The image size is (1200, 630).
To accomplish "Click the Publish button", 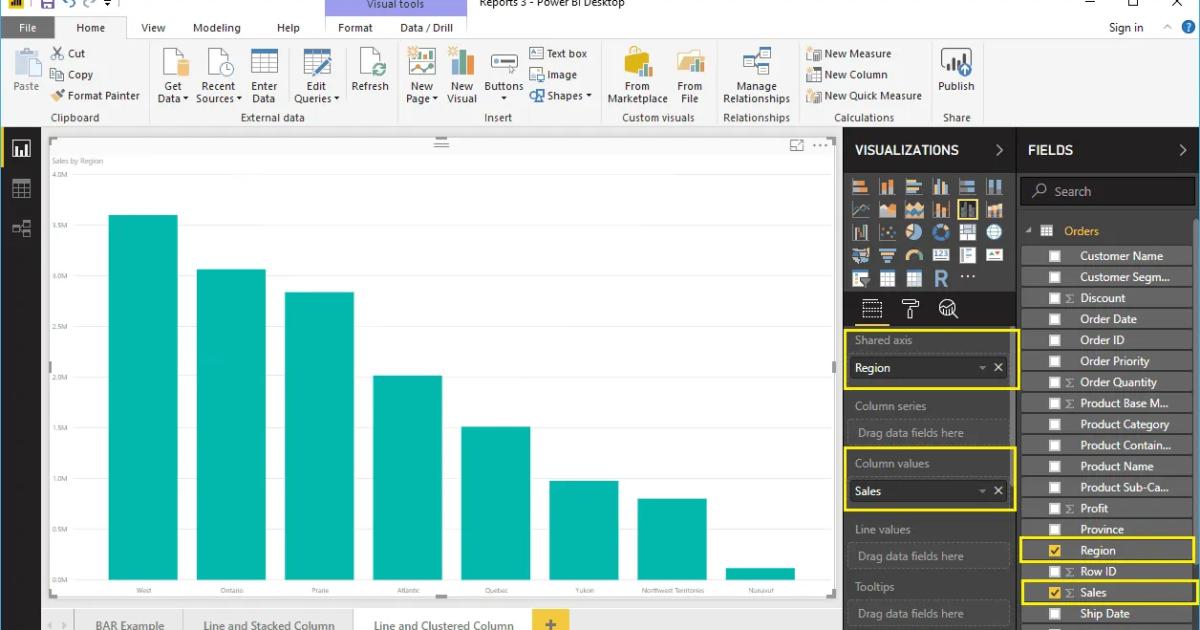I will (x=956, y=70).
